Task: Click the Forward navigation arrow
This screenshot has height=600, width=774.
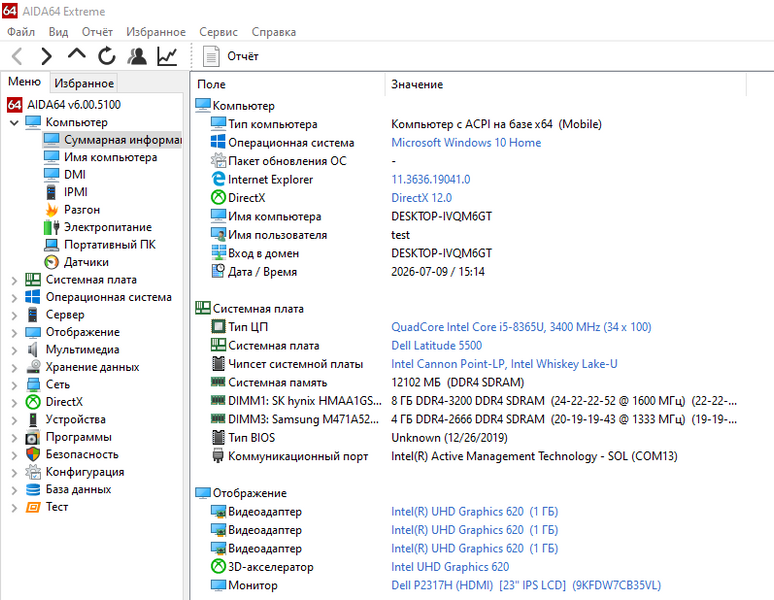Action: click(x=46, y=56)
